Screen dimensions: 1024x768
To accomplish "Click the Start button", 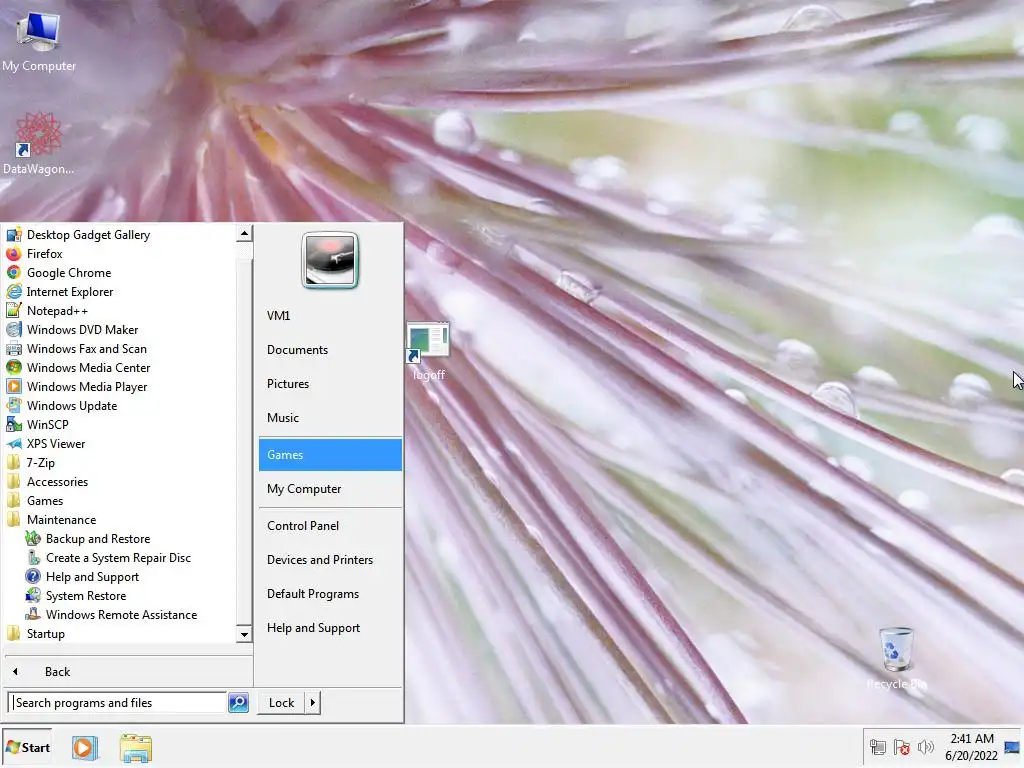I will [x=27, y=748].
